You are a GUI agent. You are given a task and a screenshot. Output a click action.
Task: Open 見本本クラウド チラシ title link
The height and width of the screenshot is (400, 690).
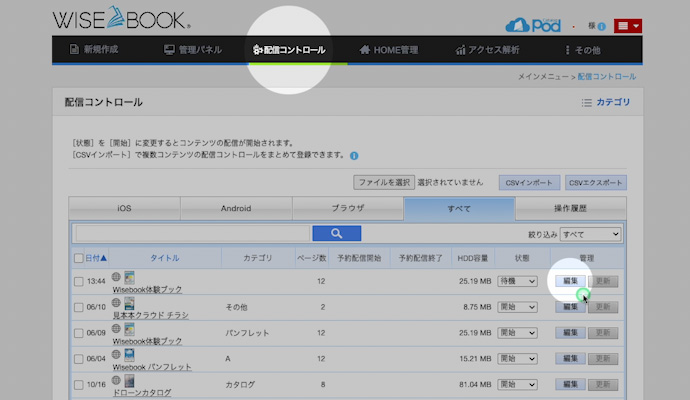tap(150, 315)
